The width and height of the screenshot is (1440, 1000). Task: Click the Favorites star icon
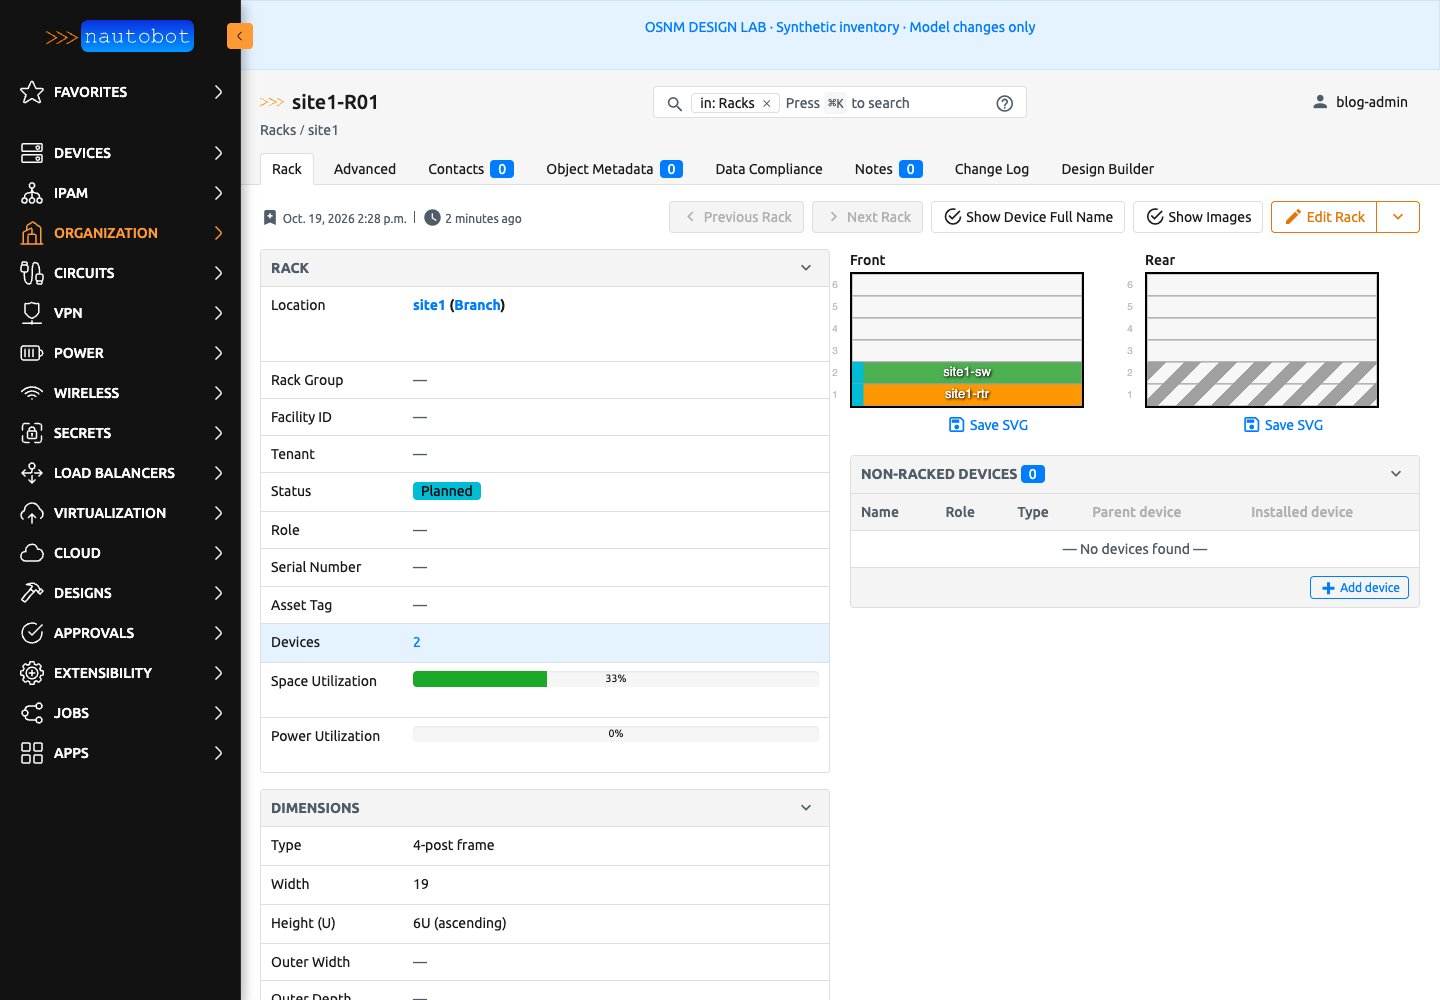pos(32,92)
